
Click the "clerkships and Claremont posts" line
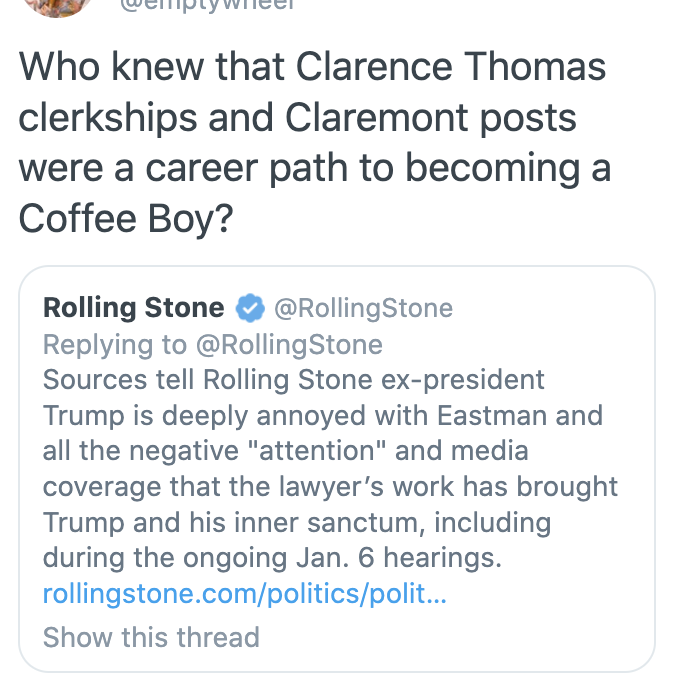tap(298, 118)
